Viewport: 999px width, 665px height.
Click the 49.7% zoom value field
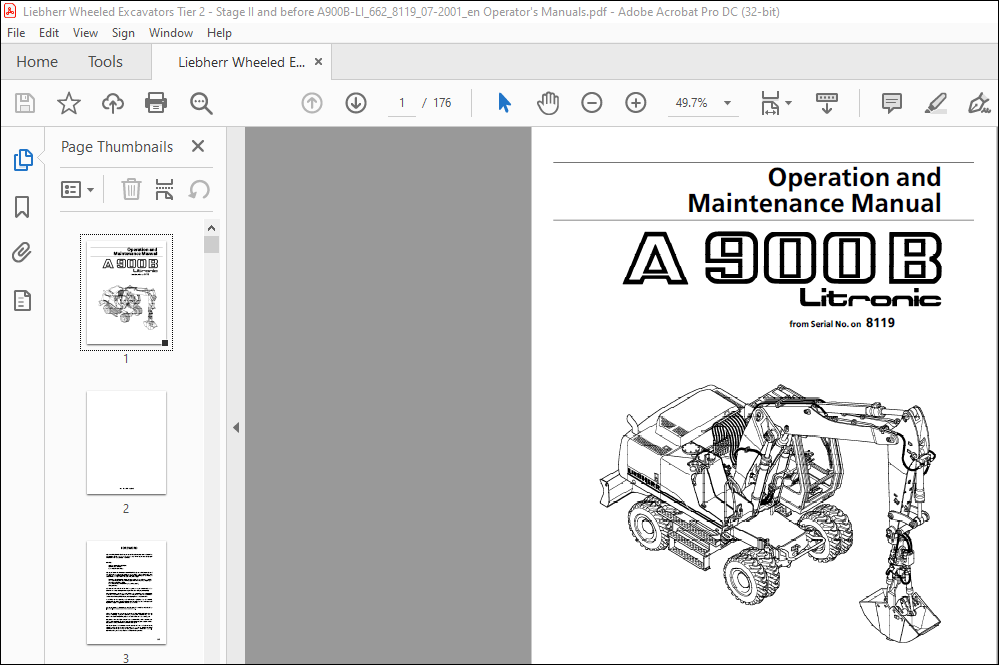tap(691, 103)
